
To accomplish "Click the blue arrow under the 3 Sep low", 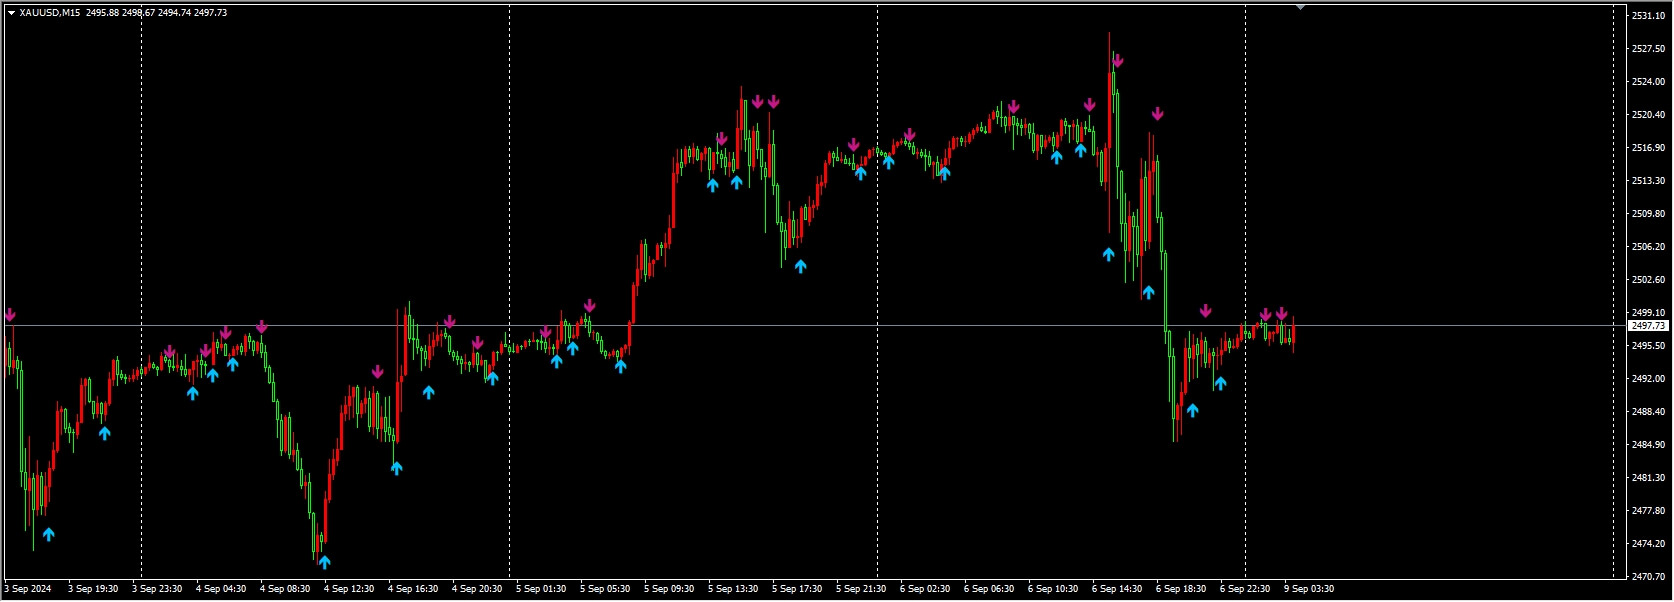I will (x=48, y=534).
